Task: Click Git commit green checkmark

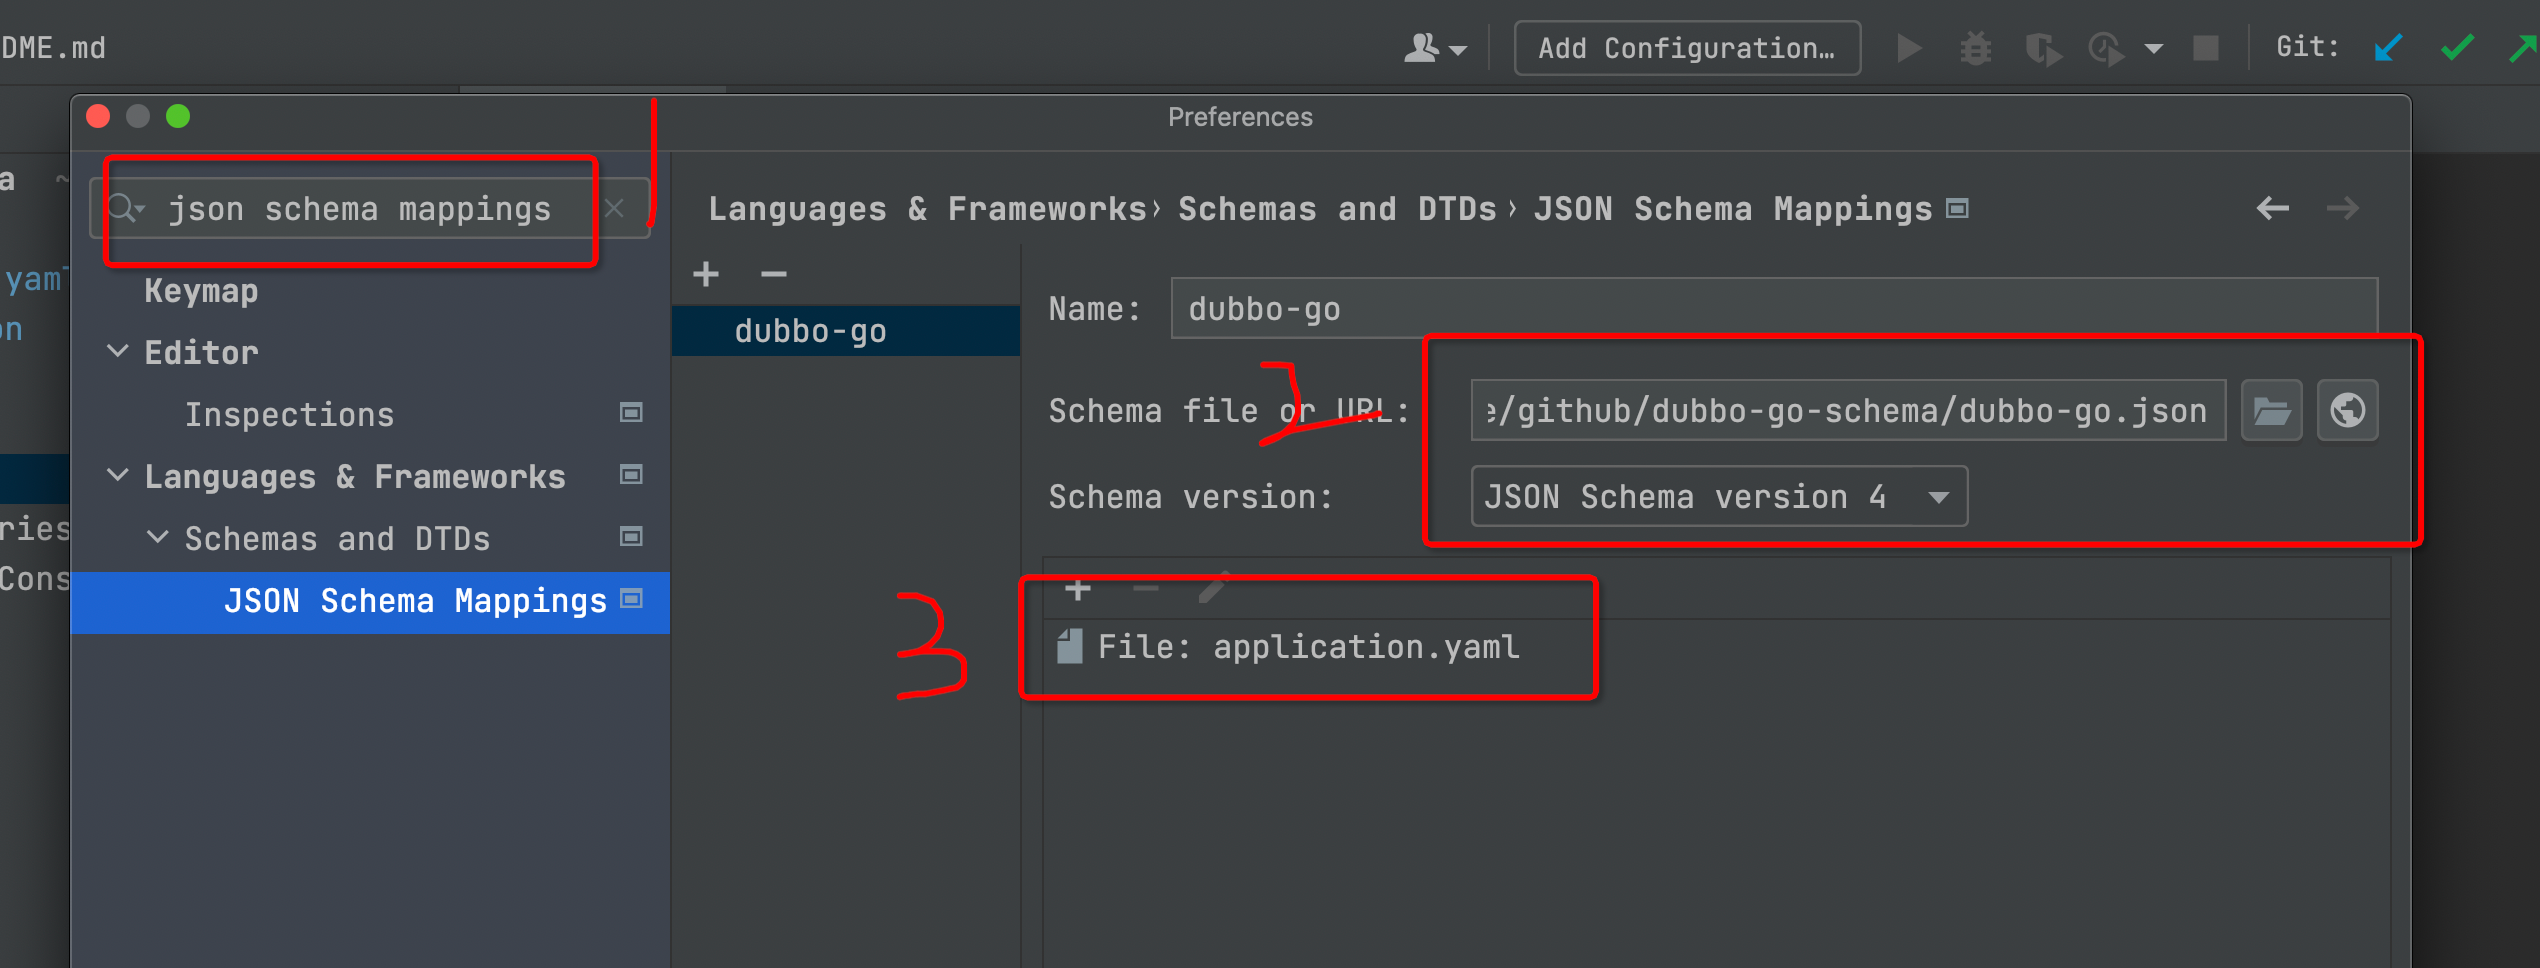Action: coord(2457,48)
